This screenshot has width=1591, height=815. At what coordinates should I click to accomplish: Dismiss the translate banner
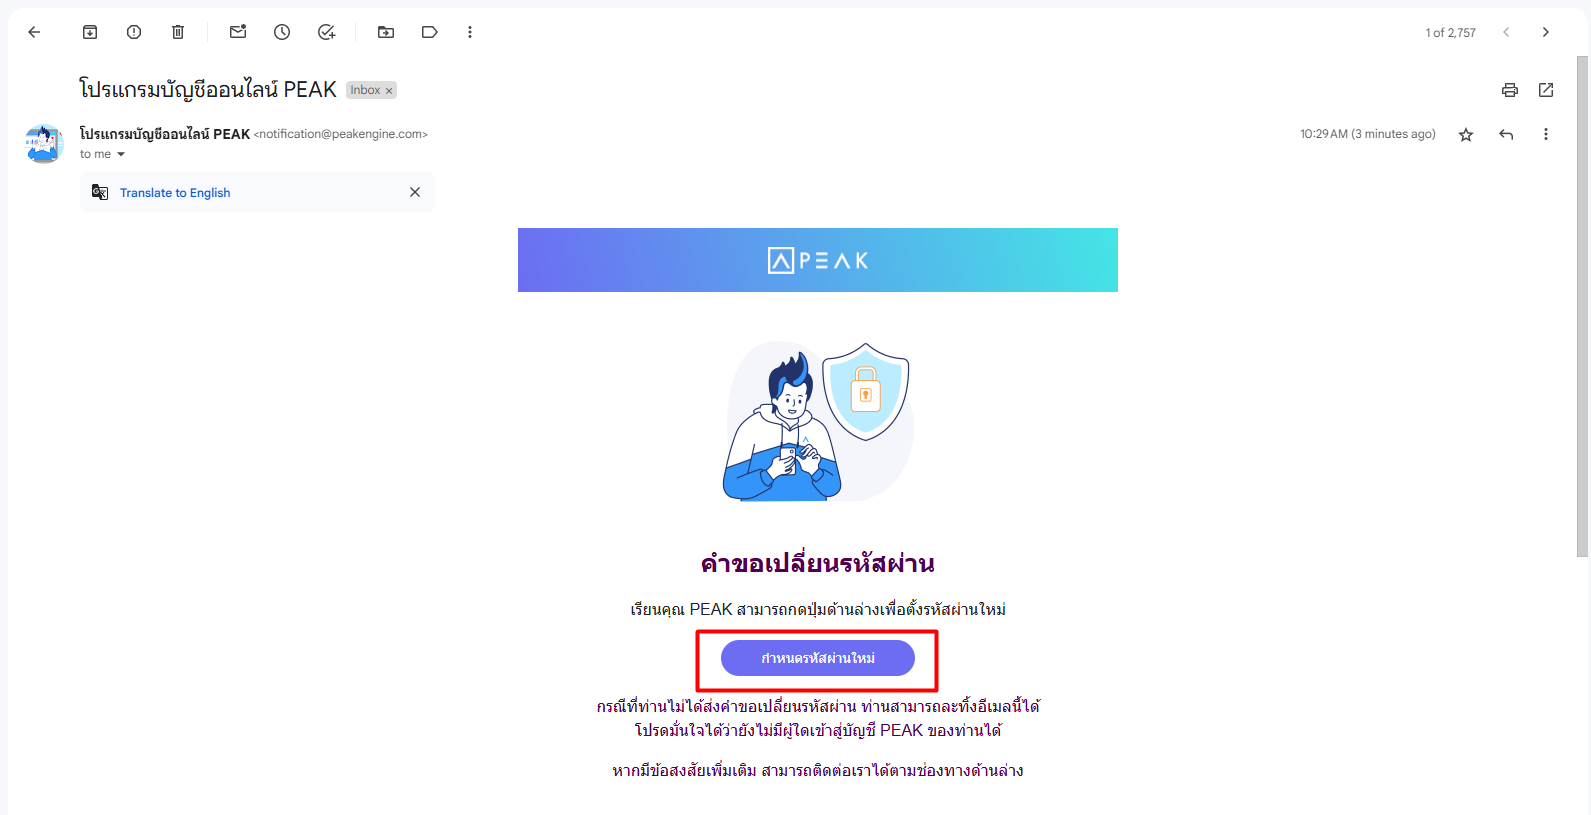tap(415, 192)
